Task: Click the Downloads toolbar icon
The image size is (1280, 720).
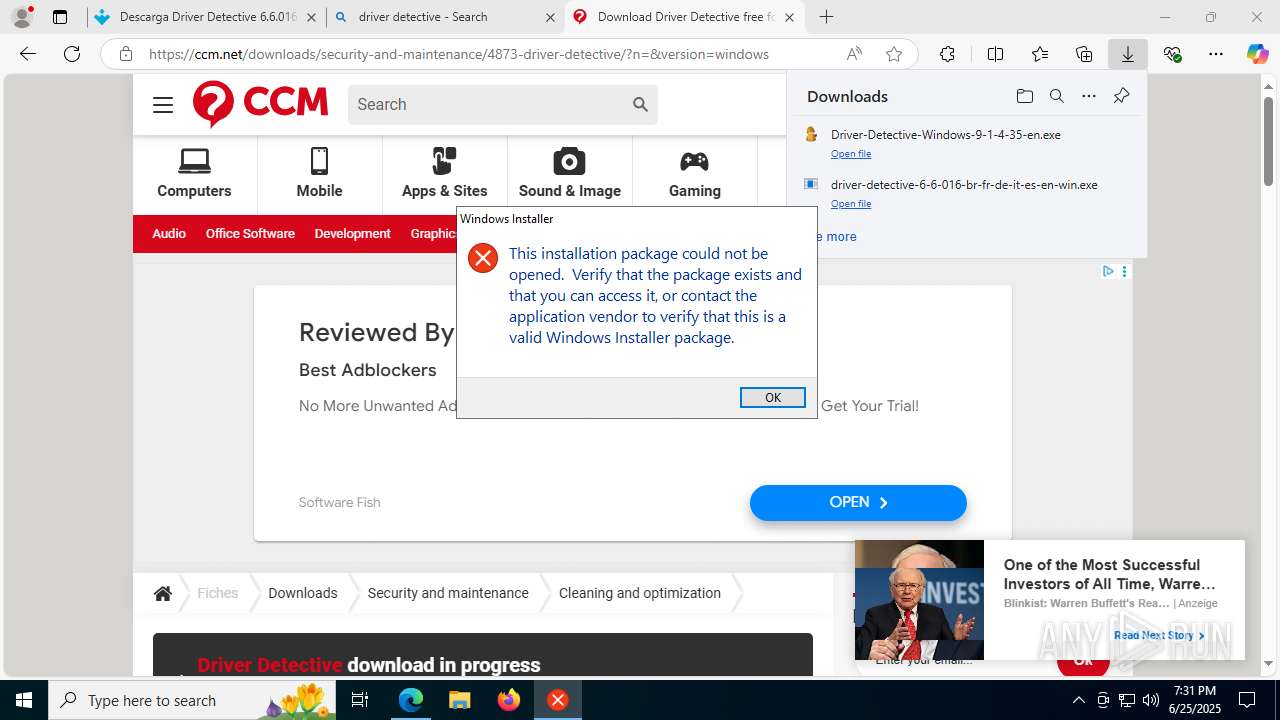Action: point(1128,54)
